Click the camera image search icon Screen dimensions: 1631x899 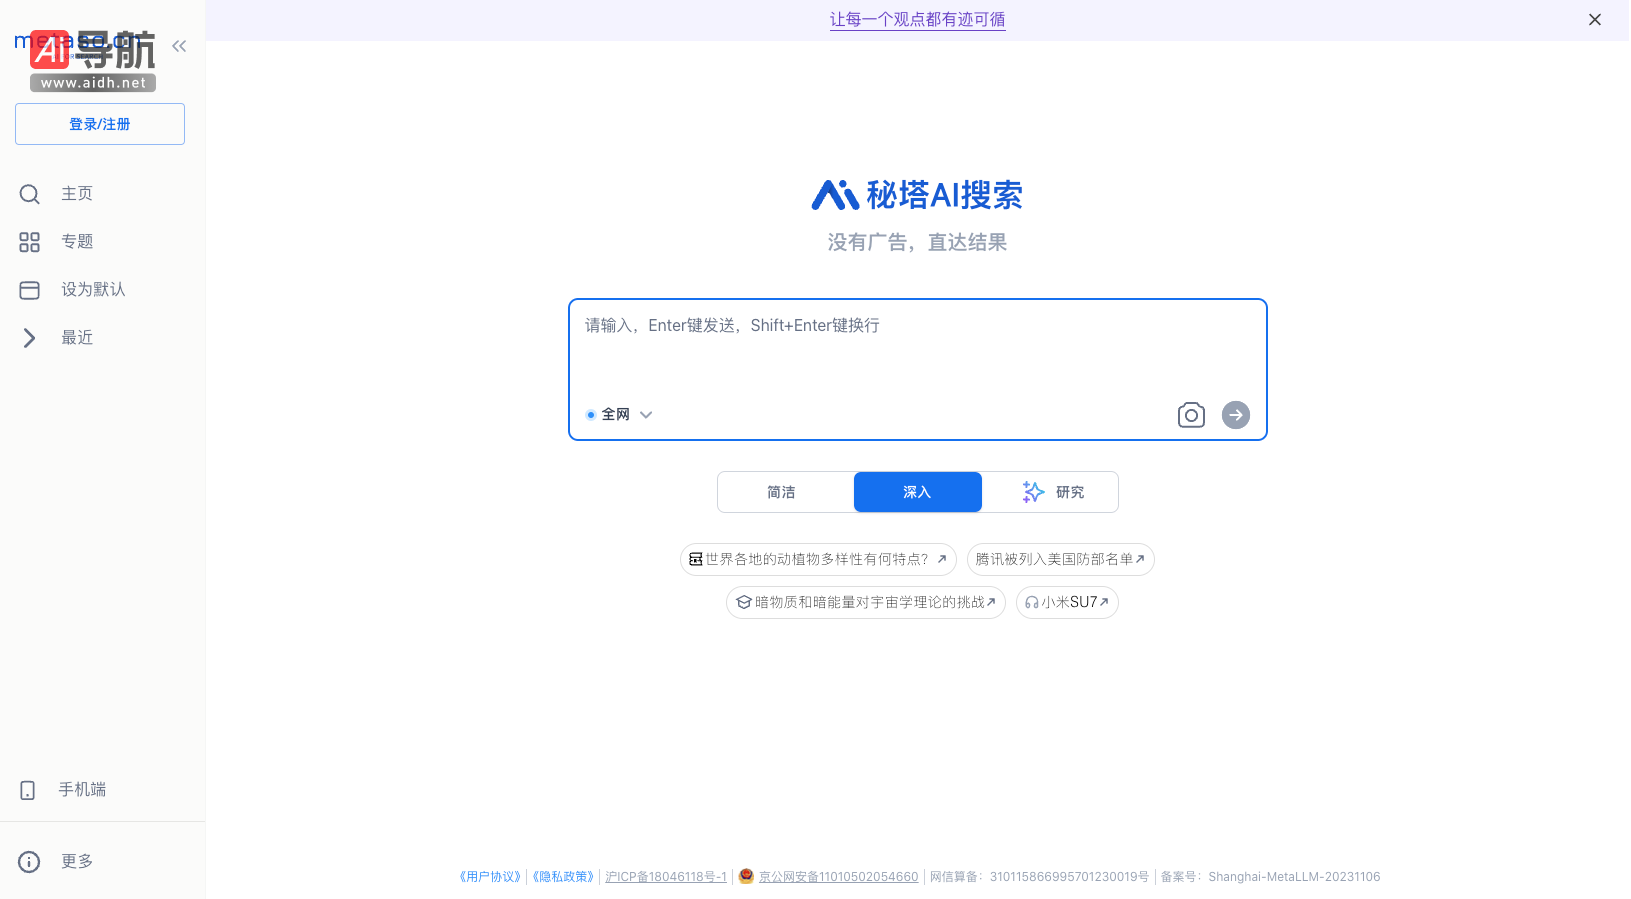tap(1190, 415)
